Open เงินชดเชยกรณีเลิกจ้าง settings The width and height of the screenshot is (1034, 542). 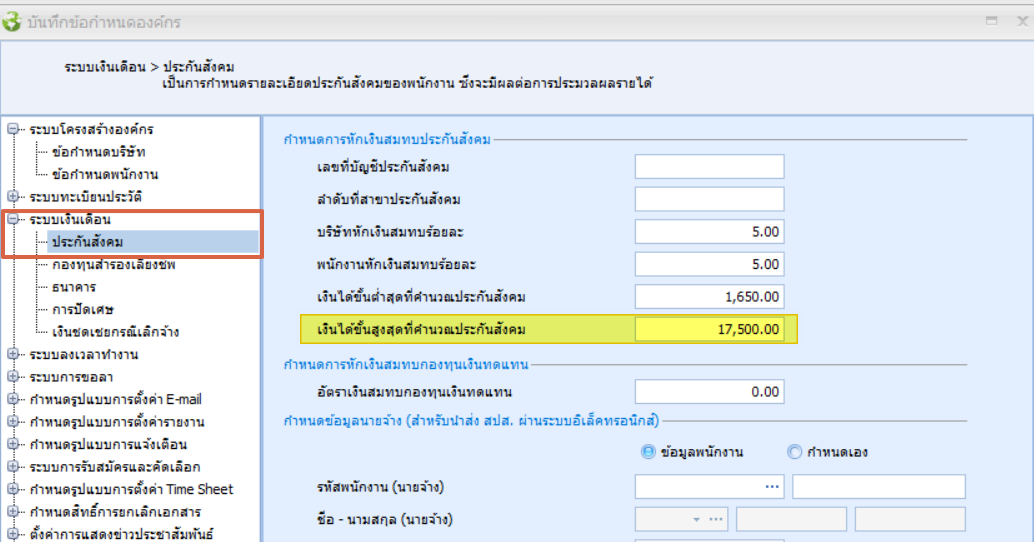115,331
